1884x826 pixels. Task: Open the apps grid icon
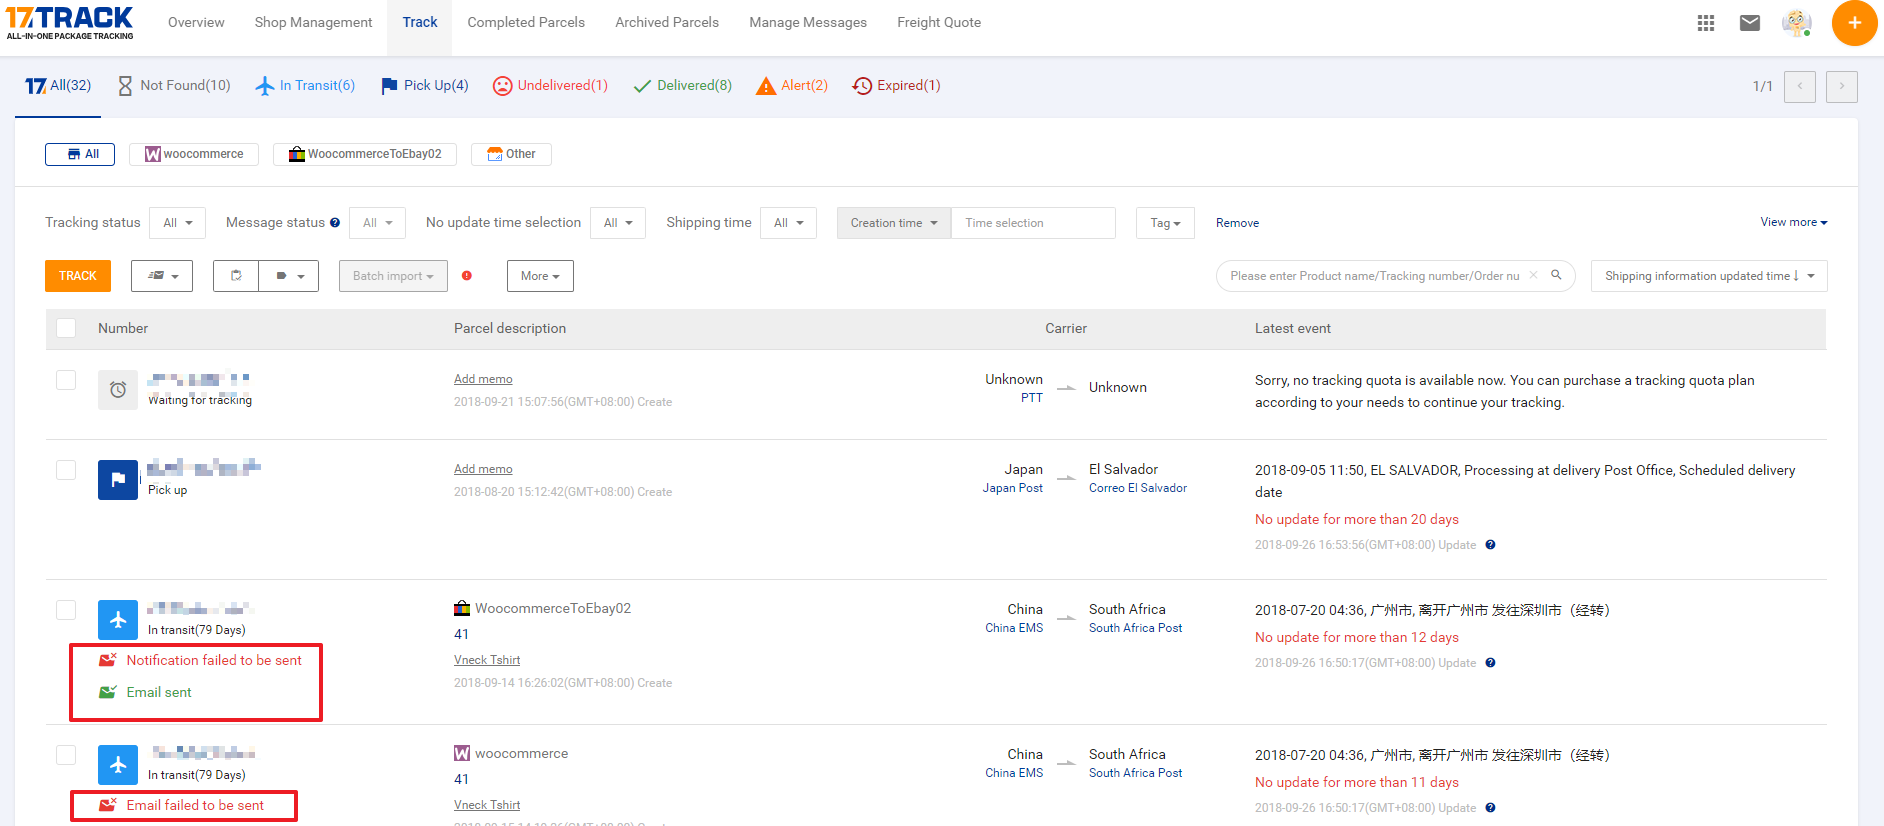click(x=1706, y=23)
